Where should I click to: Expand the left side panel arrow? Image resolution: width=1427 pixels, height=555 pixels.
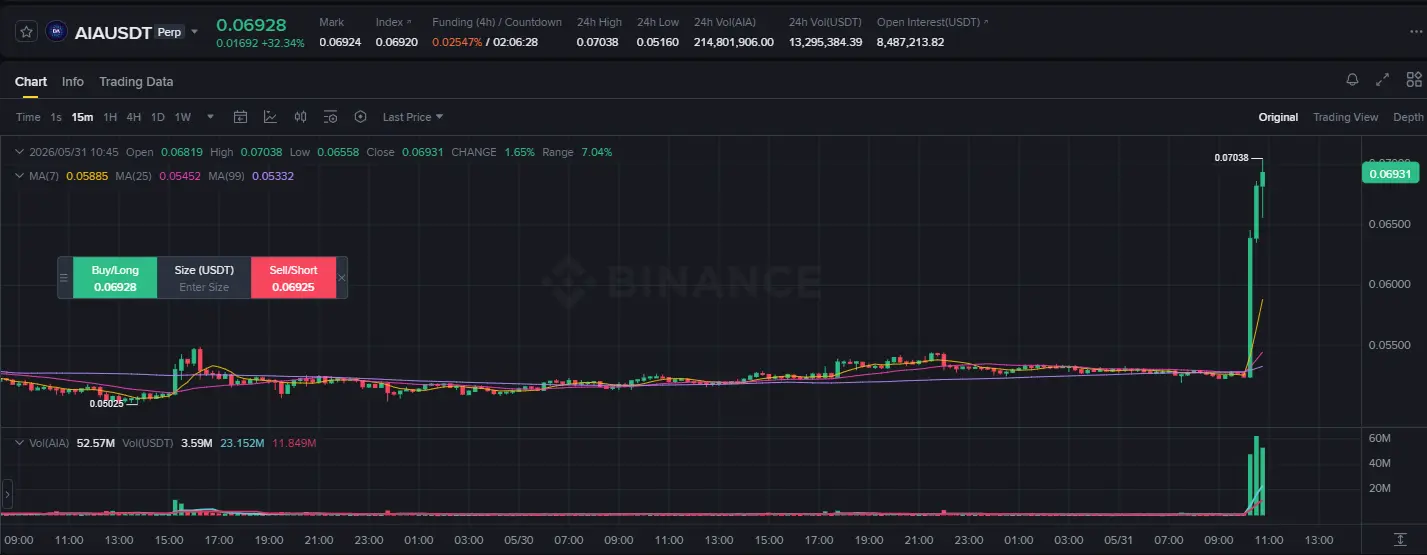tap(7, 493)
